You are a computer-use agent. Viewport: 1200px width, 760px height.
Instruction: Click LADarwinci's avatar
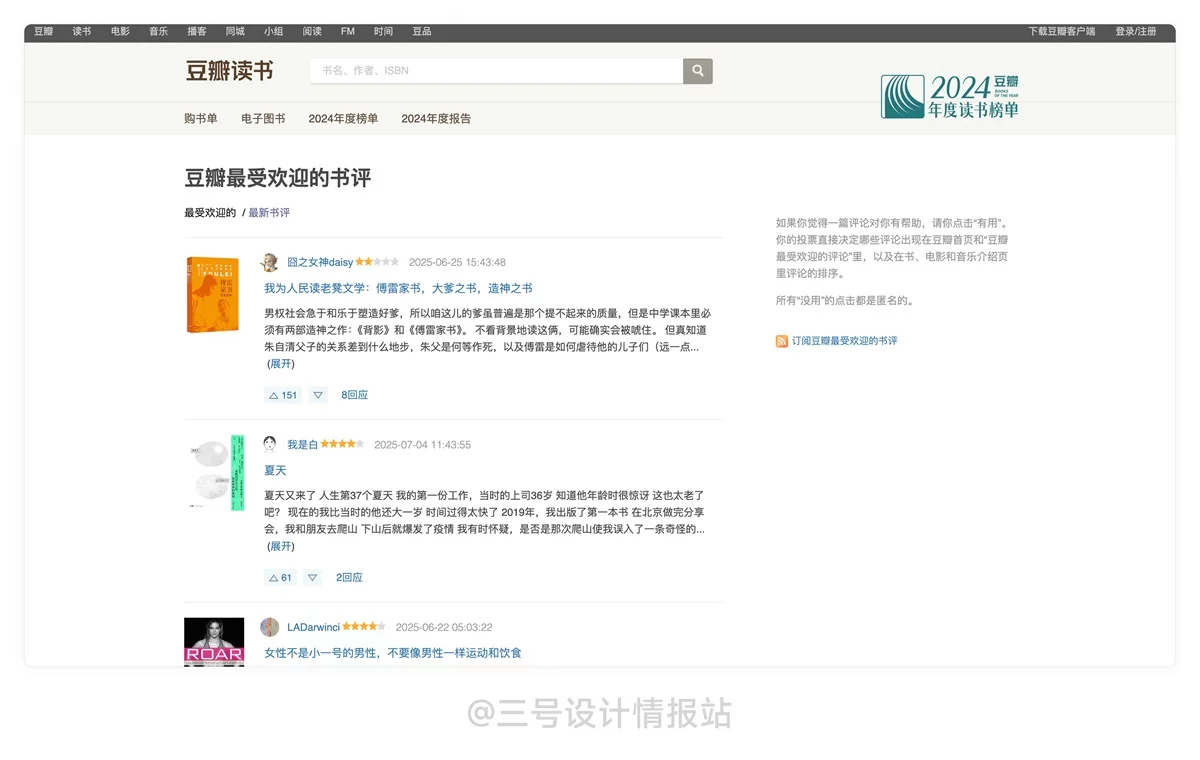tap(270, 627)
